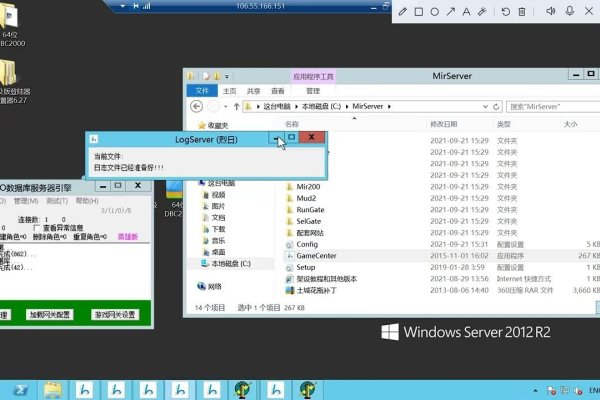Select the pencil drawing tool
This screenshot has width=600, height=400.
(x=403, y=11)
